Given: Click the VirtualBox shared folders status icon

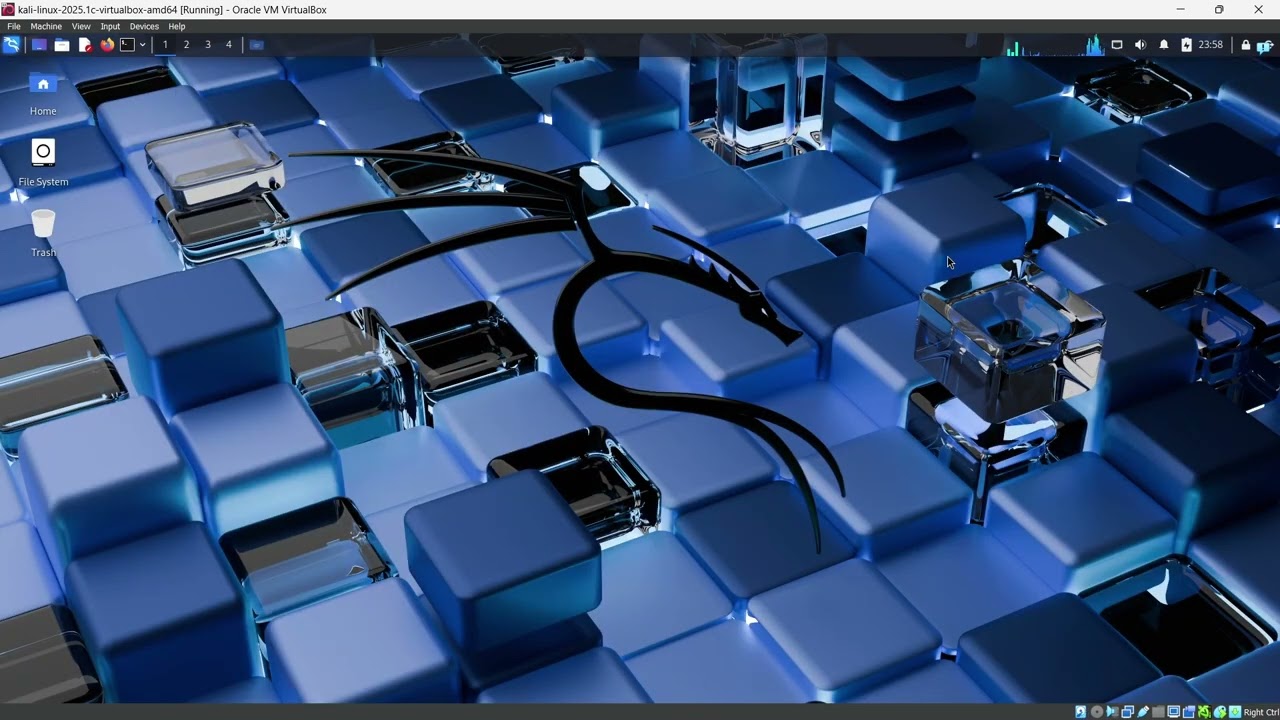Looking at the screenshot, I should pos(1158,712).
